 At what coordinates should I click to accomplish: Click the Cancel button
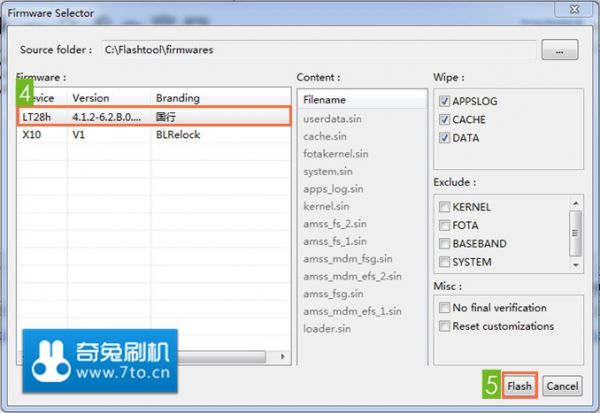(x=562, y=386)
